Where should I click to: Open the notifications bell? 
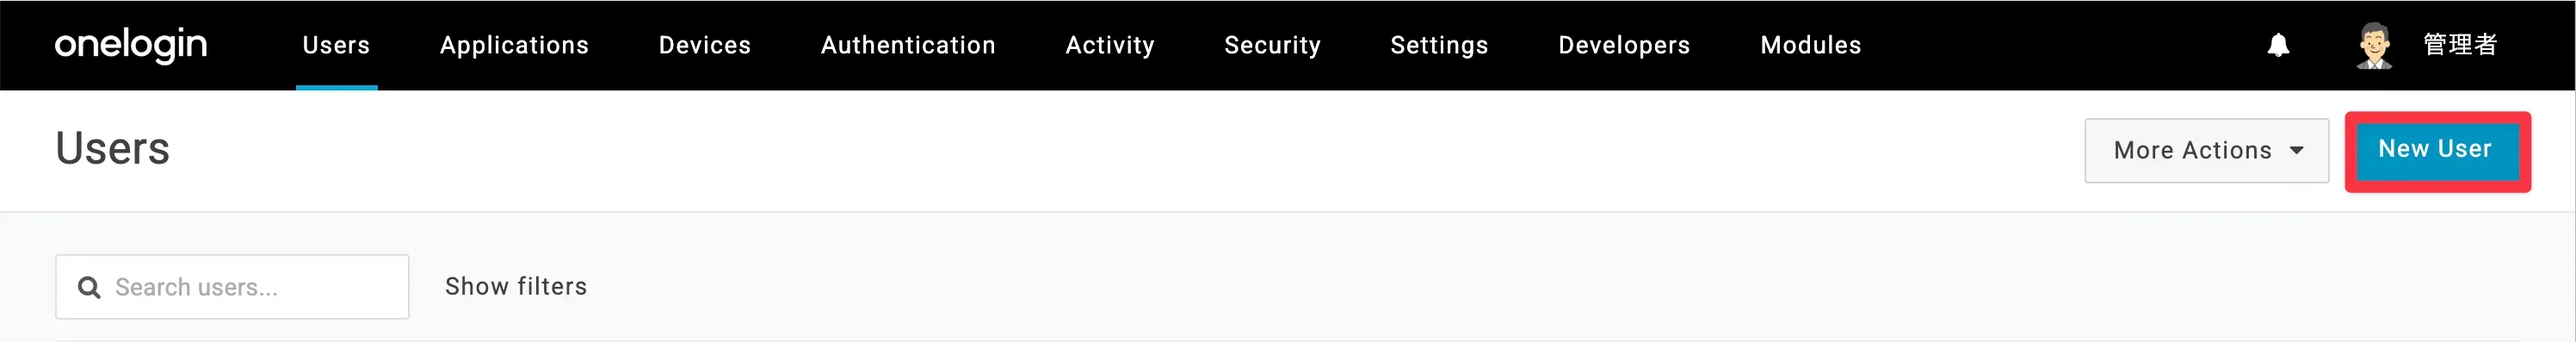2278,45
